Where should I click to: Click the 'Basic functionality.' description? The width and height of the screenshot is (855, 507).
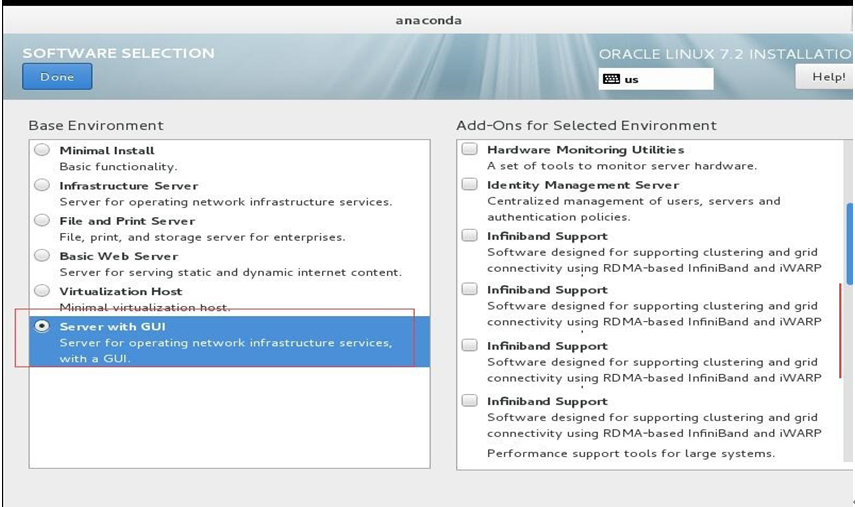click(118, 166)
